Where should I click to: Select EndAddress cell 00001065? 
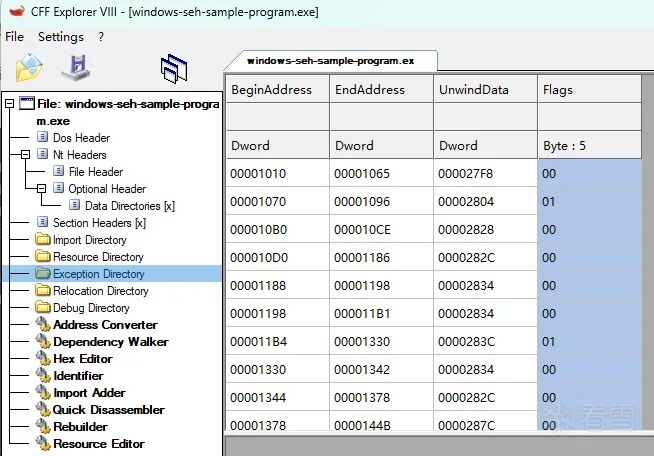pos(382,173)
